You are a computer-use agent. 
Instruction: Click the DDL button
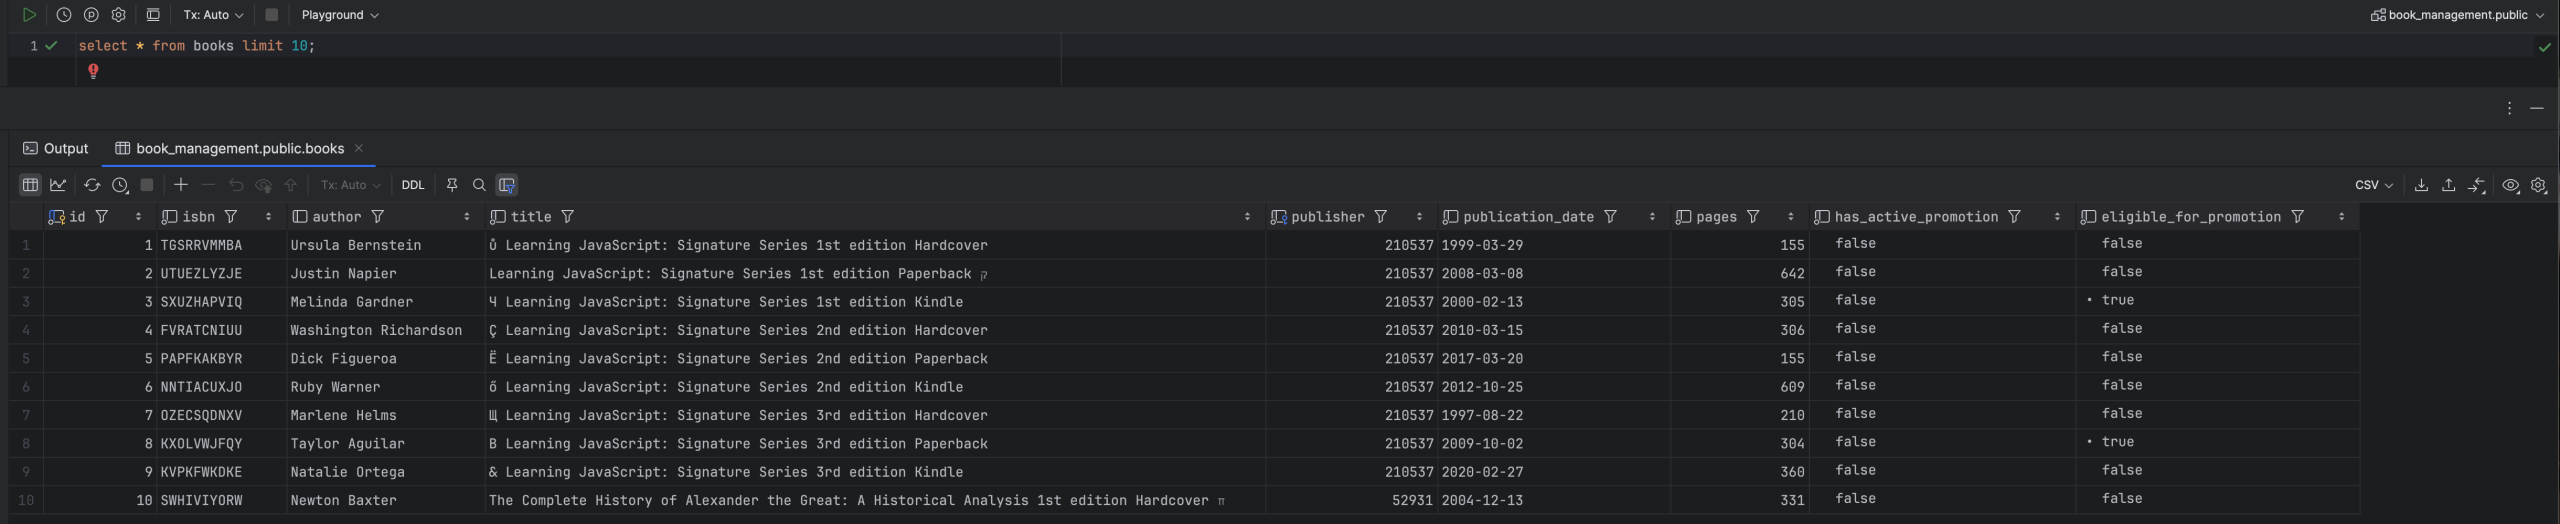pos(413,185)
